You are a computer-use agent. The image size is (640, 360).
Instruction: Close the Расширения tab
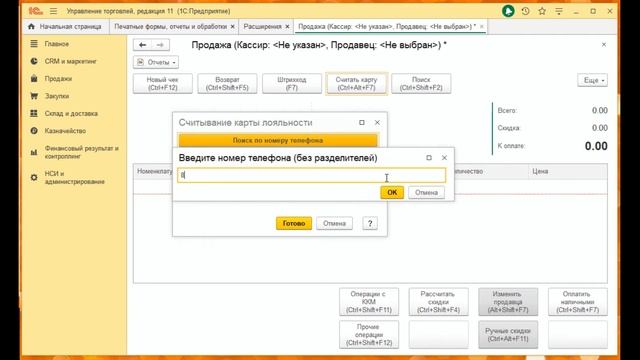[287, 27]
